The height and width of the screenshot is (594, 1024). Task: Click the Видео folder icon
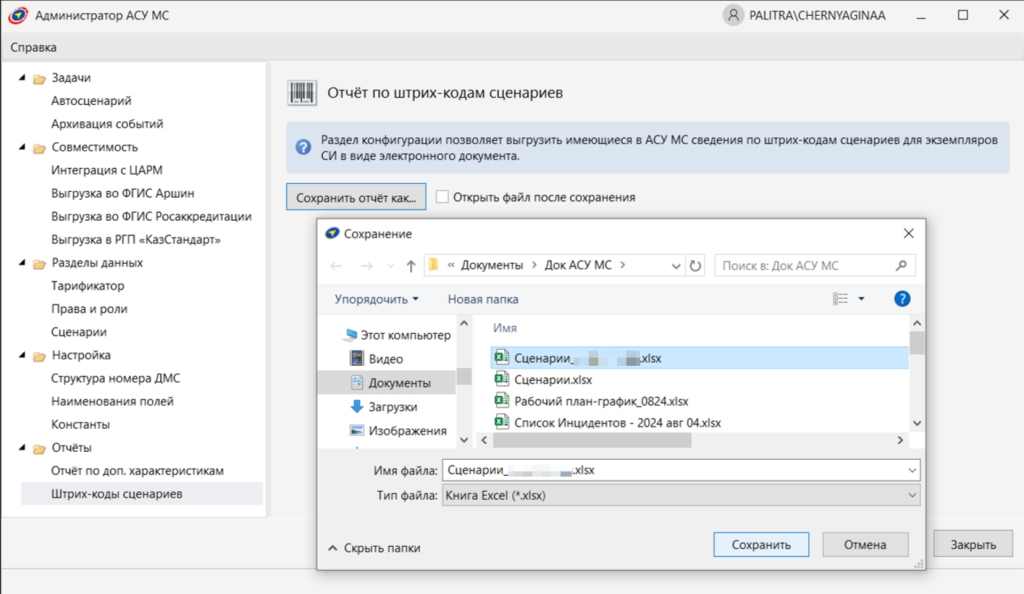click(x=357, y=358)
